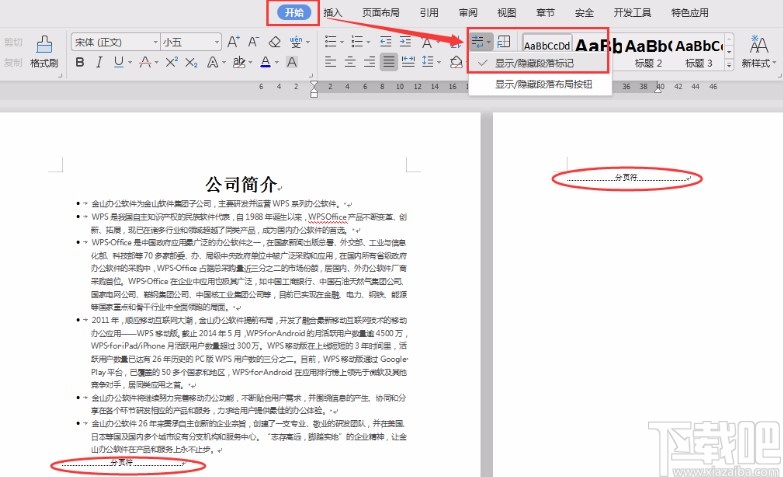Switch to the 插入 tab

coord(333,12)
